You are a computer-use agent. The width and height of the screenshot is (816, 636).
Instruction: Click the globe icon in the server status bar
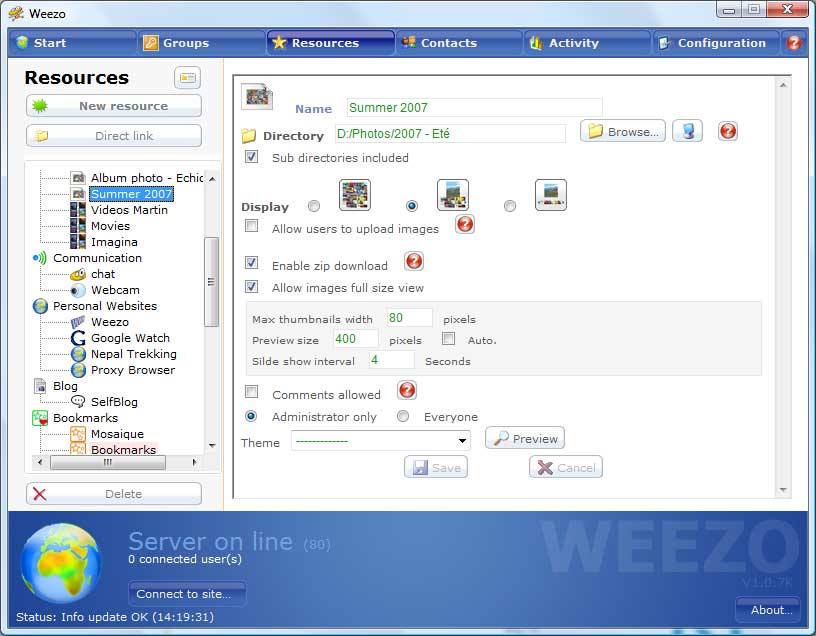pos(61,564)
